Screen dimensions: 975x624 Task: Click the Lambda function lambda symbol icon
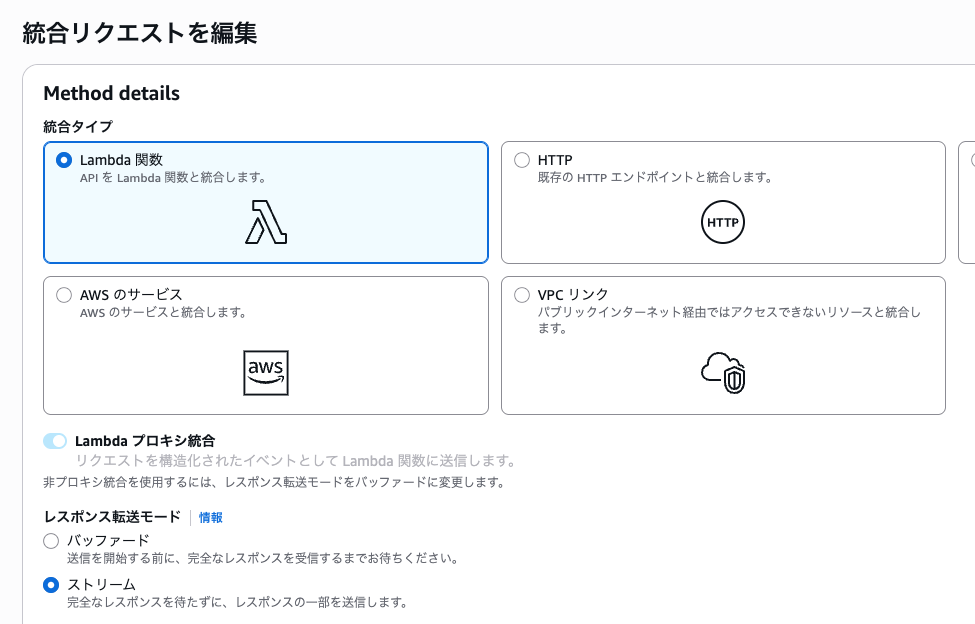pos(266,222)
